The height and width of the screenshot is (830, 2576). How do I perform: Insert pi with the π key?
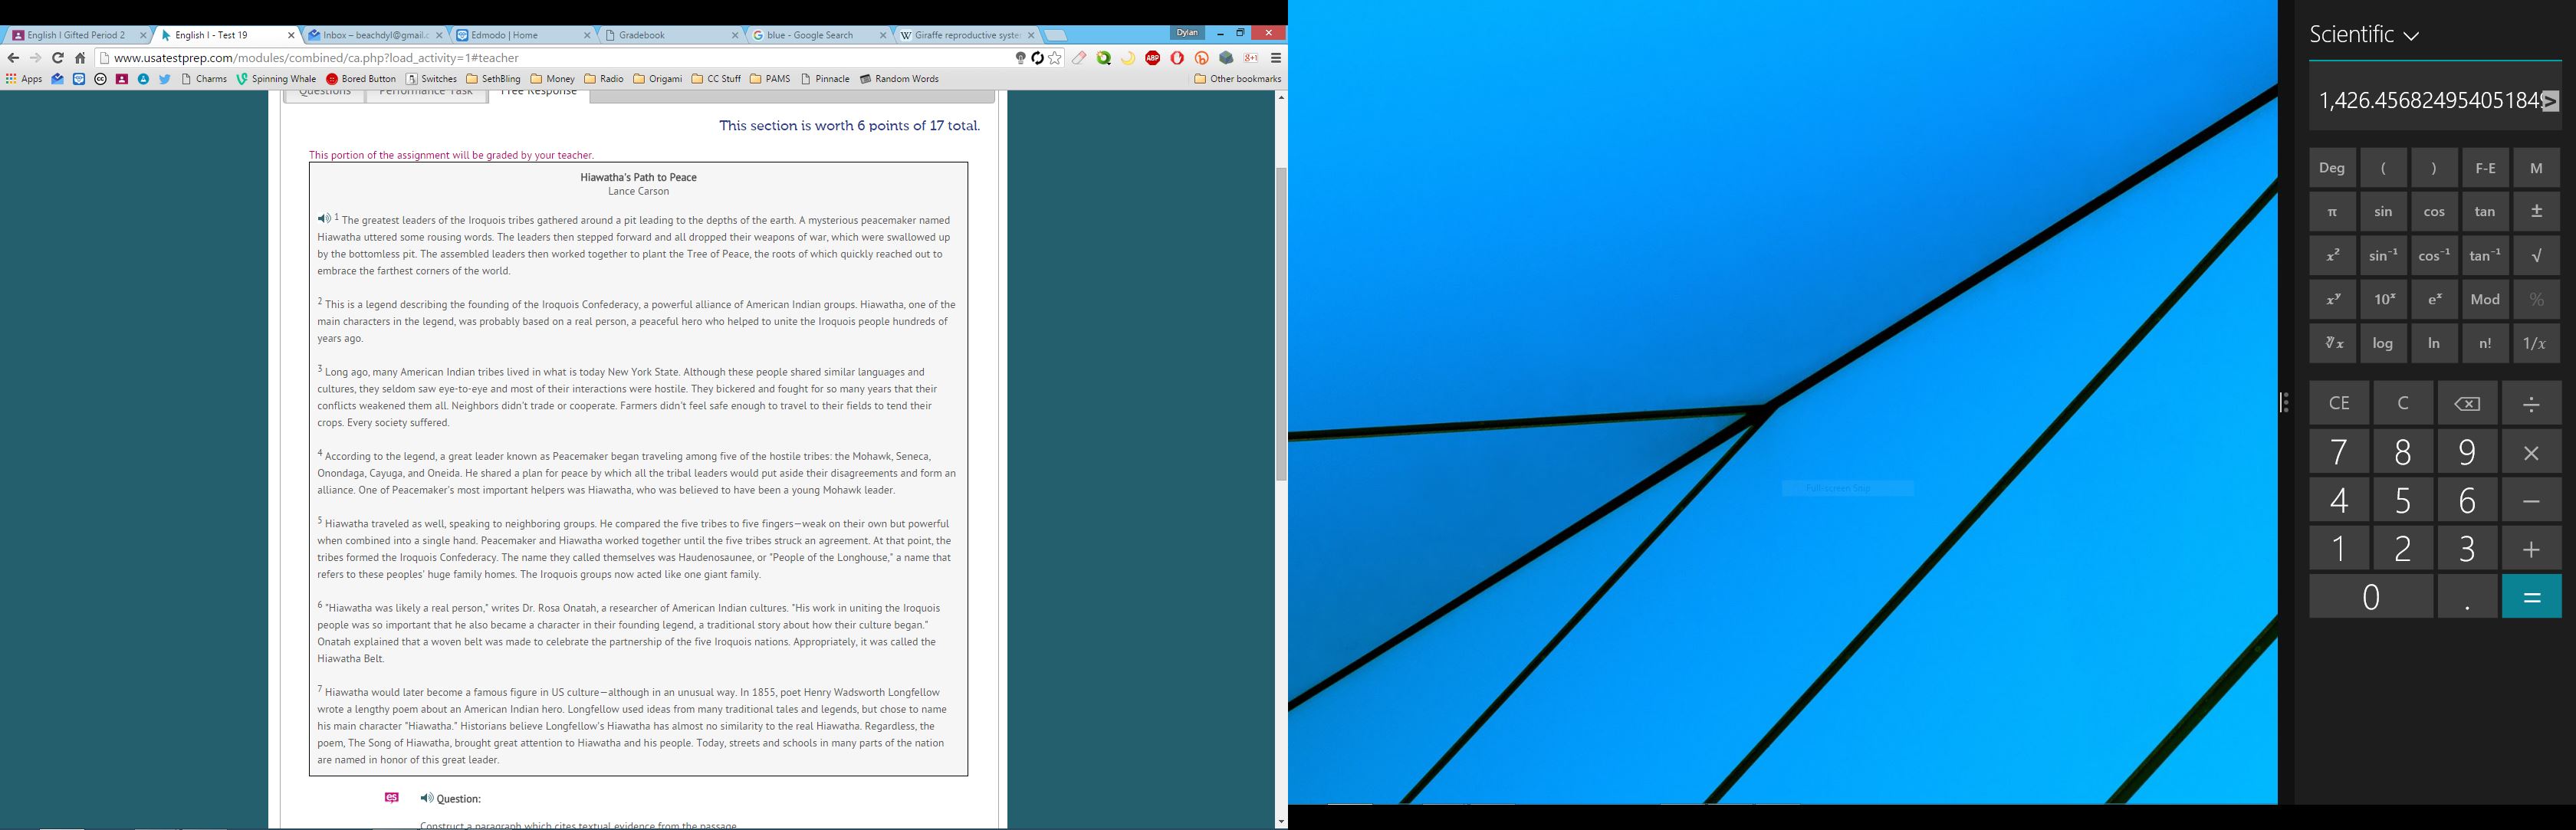pos(2332,212)
